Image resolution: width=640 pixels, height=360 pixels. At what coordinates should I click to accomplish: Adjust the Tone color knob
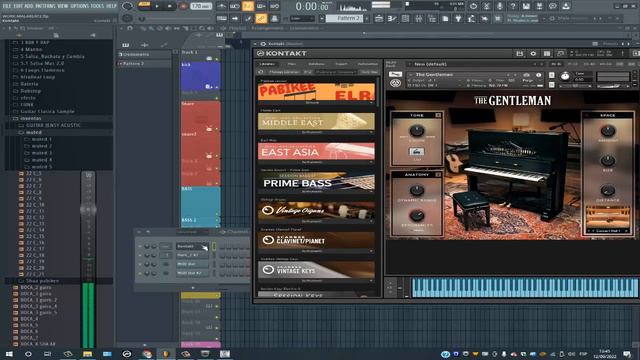[x=417, y=131]
